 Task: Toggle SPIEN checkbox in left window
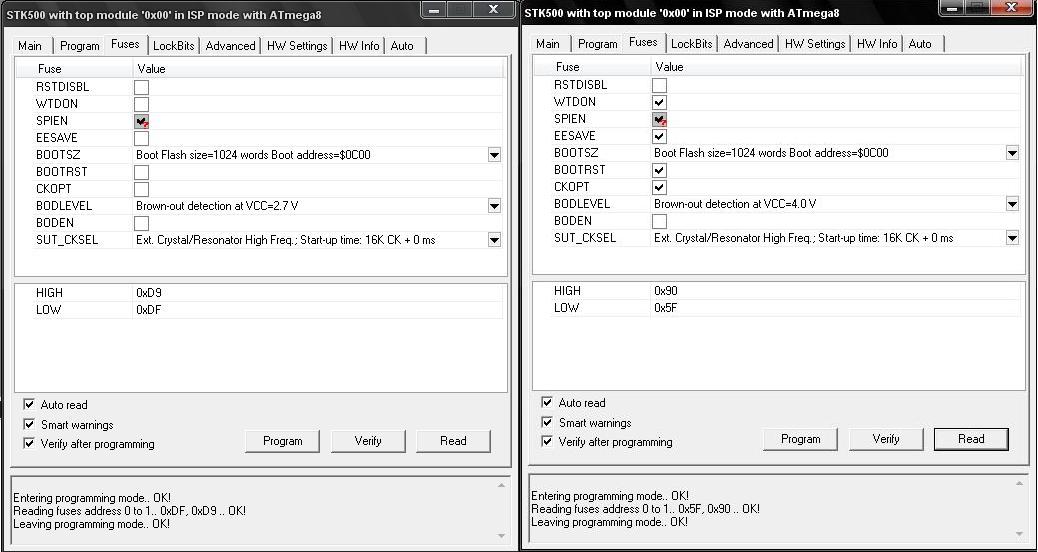click(x=141, y=121)
